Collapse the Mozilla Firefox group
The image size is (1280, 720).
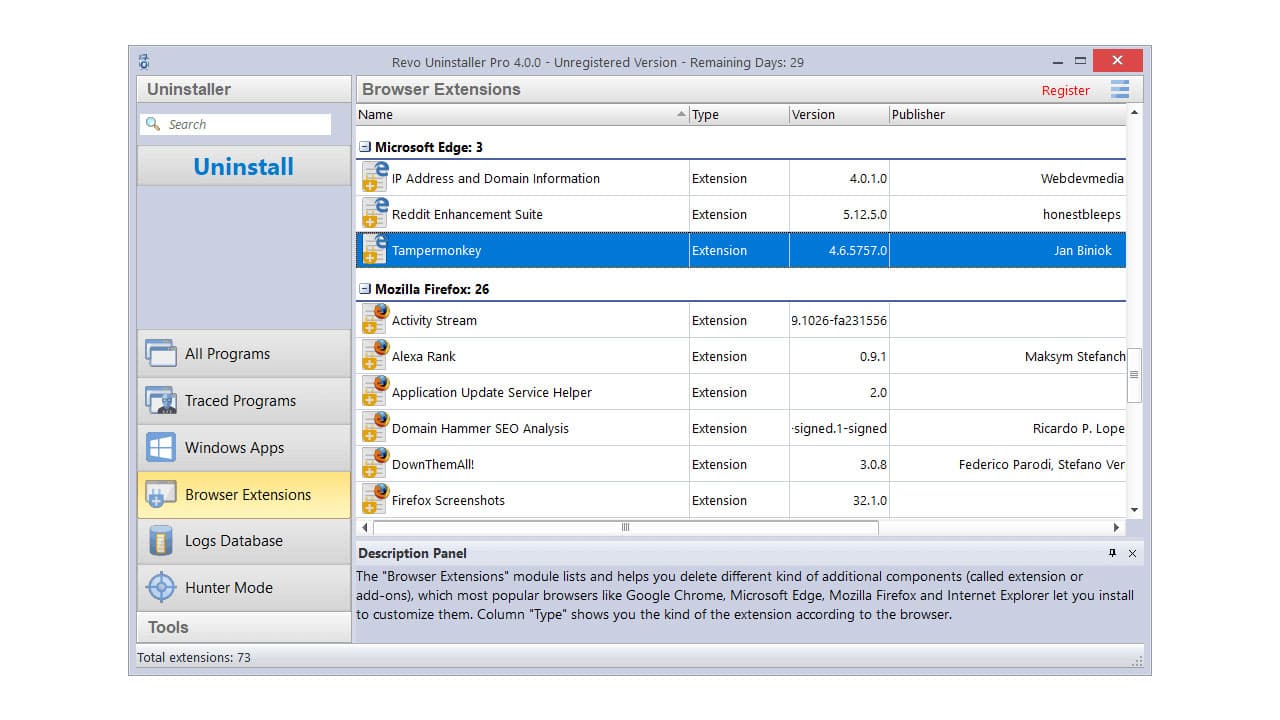(364, 288)
